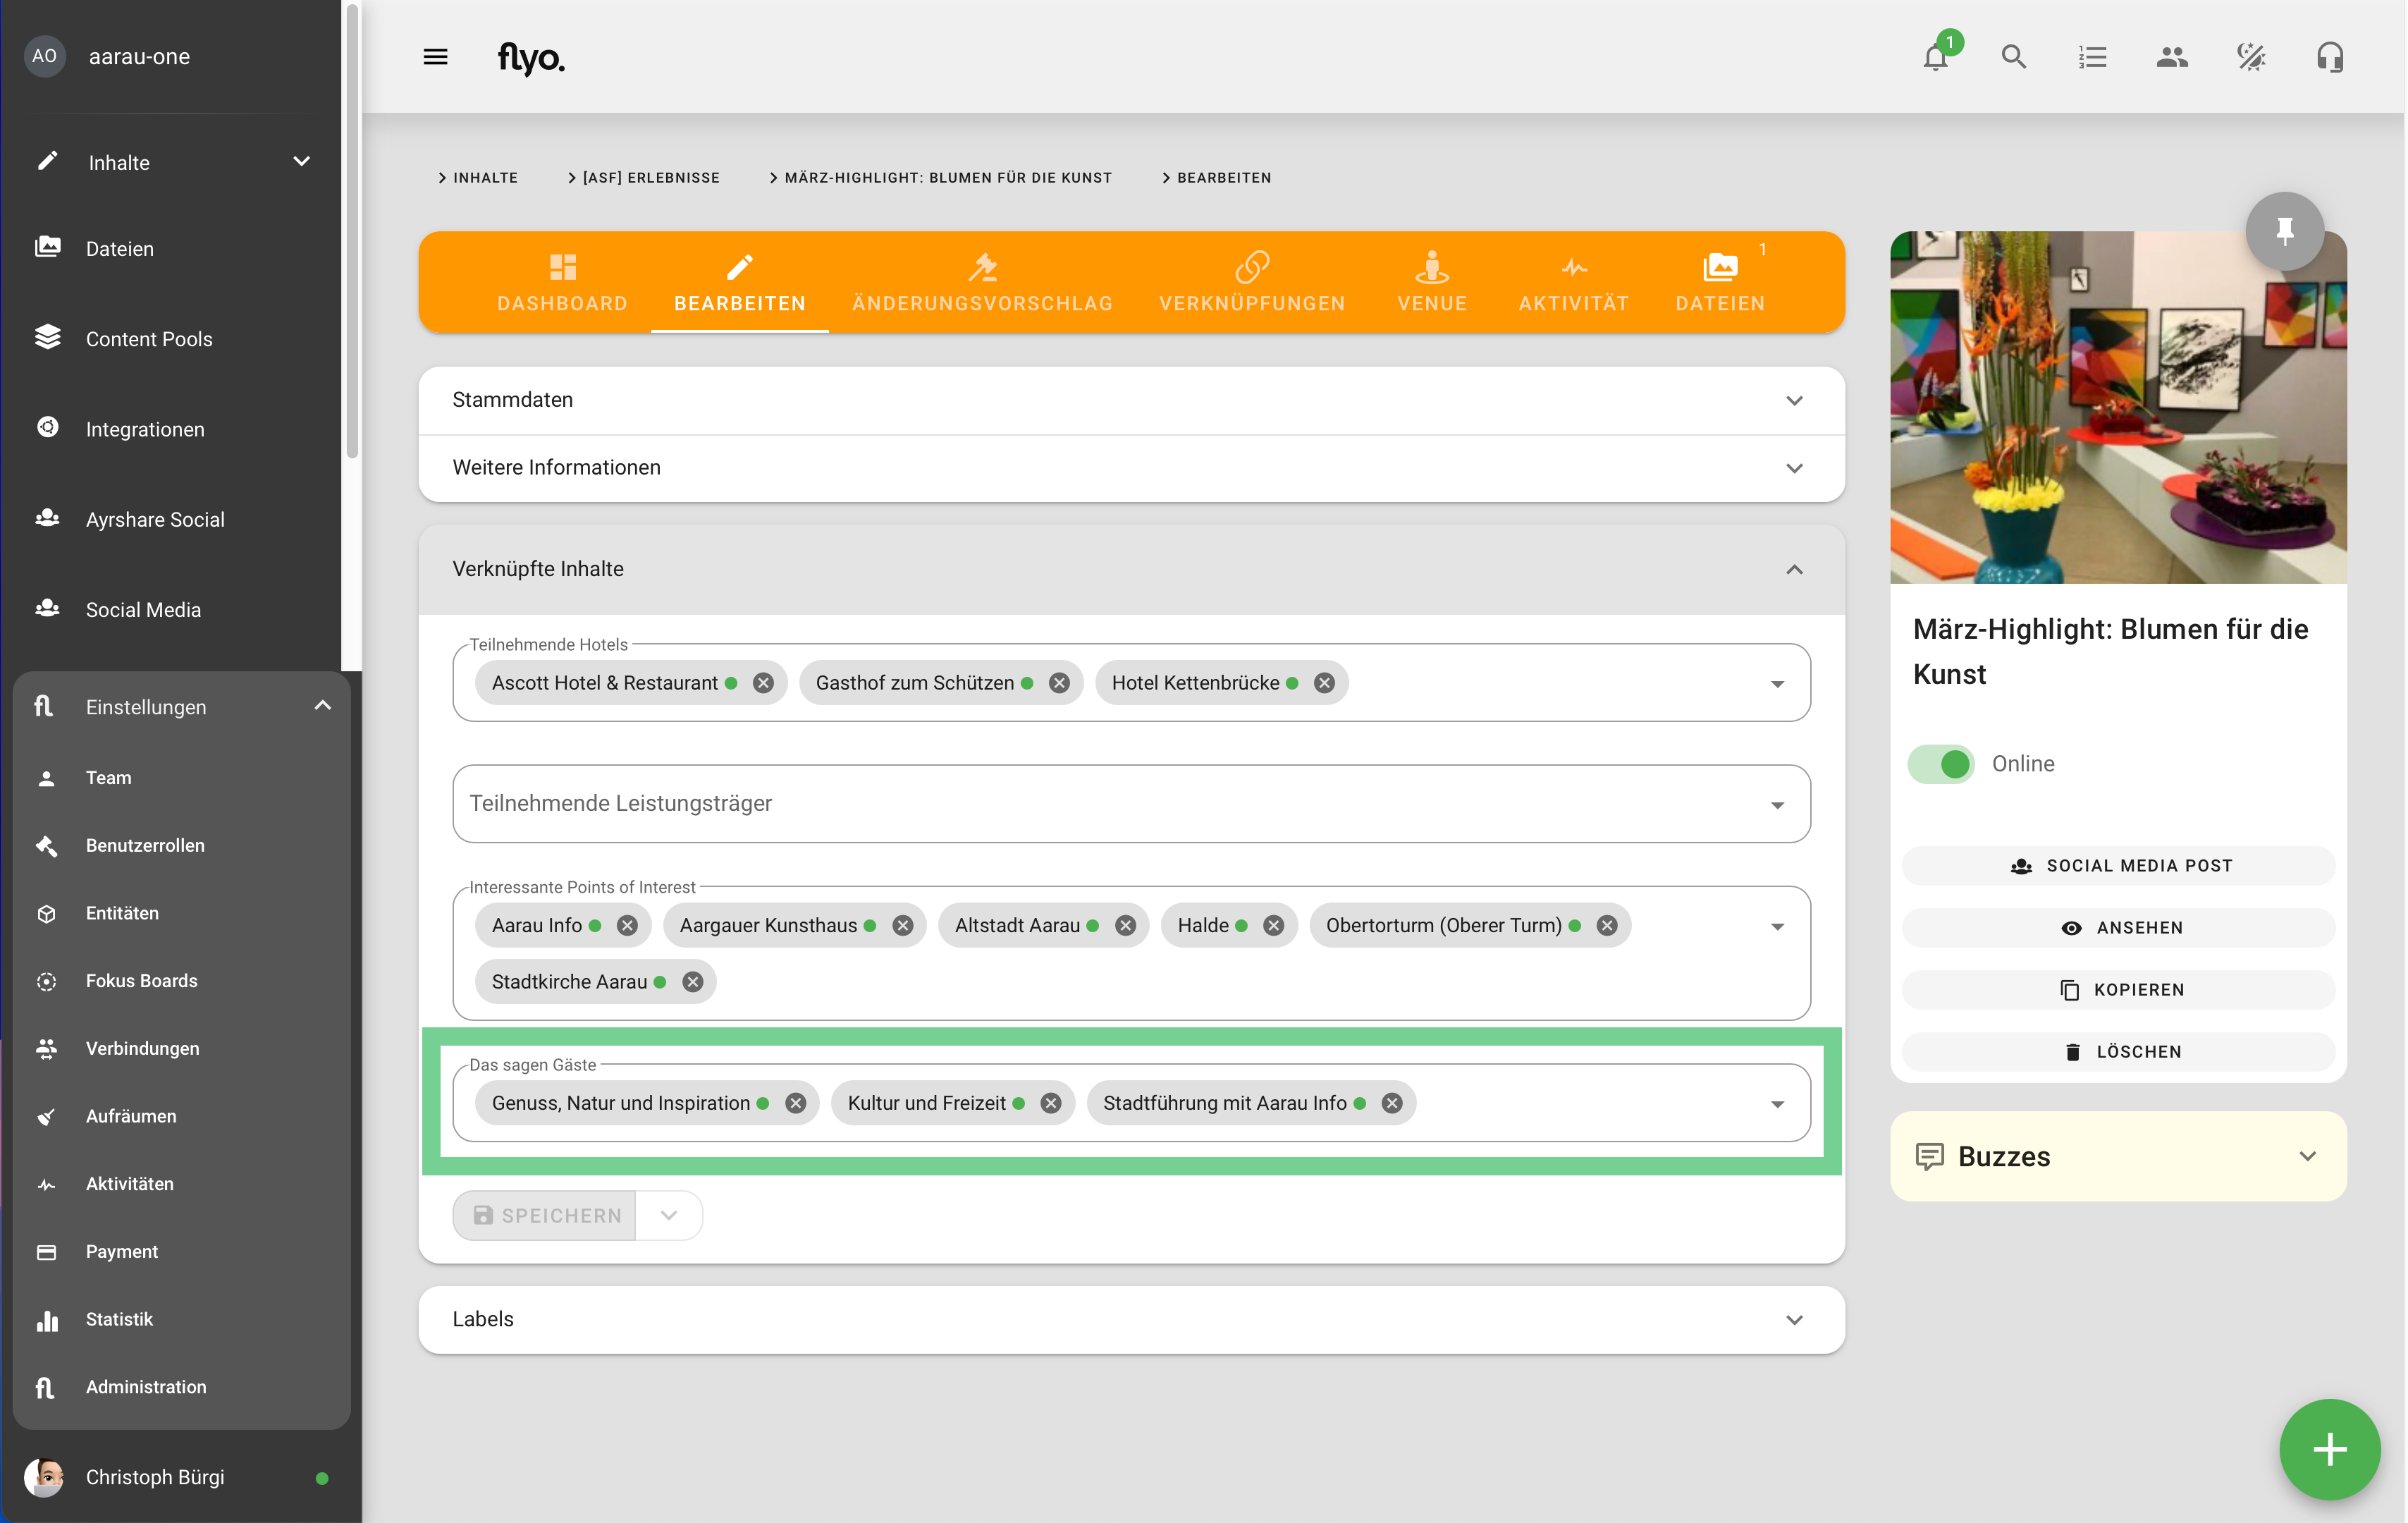Click the Social Media Post button
The image size is (2408, 1523).
2118,865
